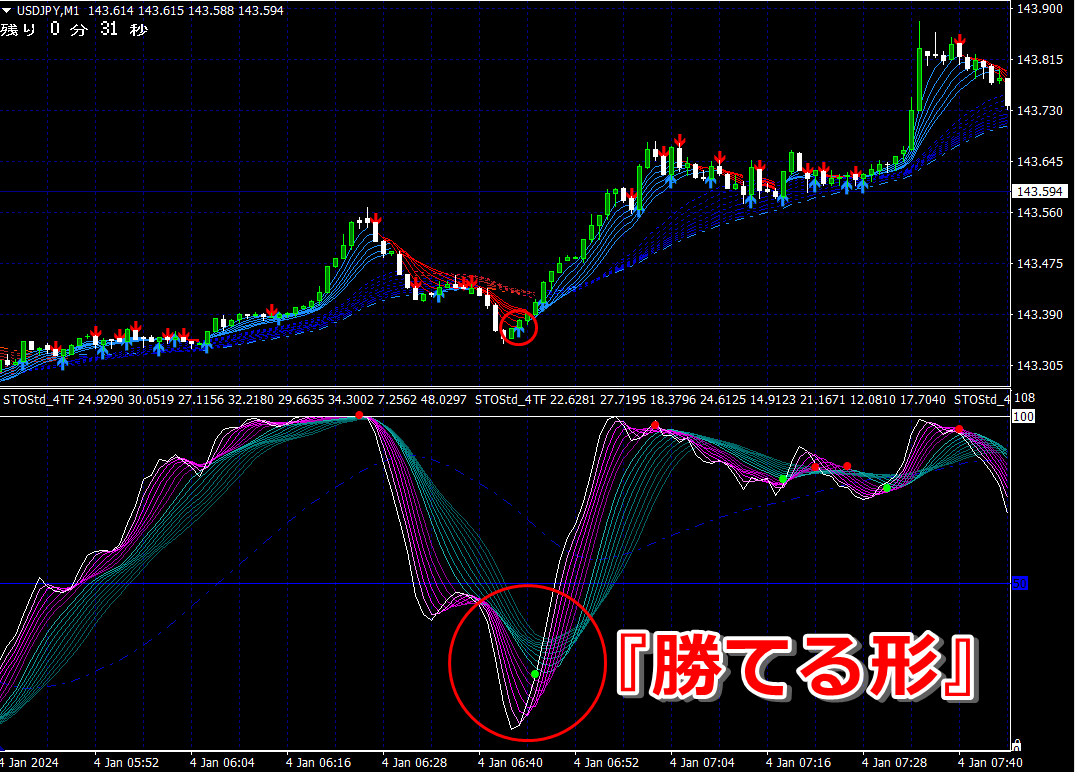
Task: Click the 108 indicator scale value
Action: pyautogui.click(x=1025, y=398)
